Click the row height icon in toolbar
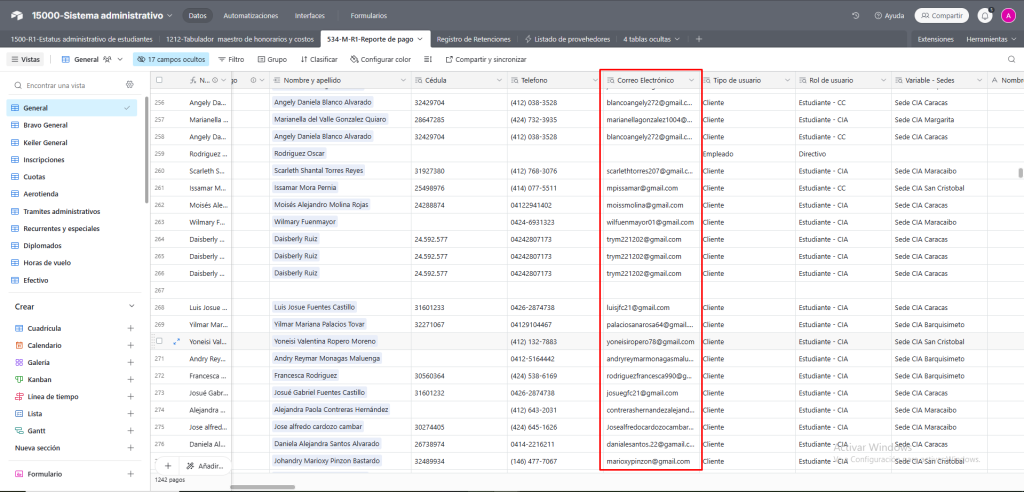 [x=428, y=59]
